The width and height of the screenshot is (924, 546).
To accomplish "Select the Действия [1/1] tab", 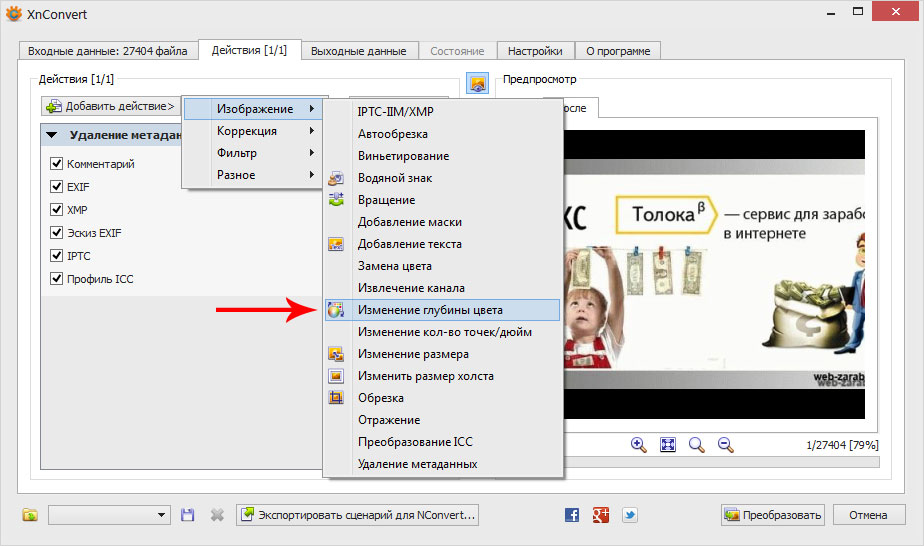I will [x=249, y=50].
